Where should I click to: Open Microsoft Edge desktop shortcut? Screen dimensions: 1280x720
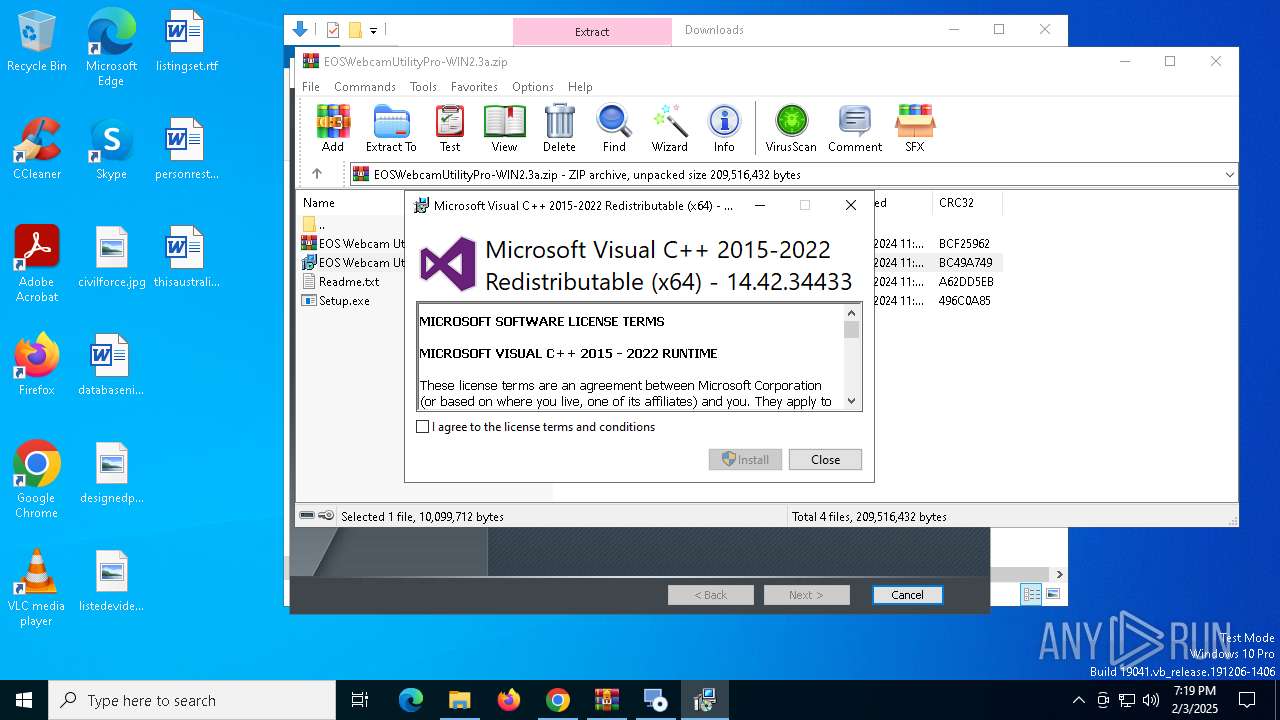coord(111,47)
